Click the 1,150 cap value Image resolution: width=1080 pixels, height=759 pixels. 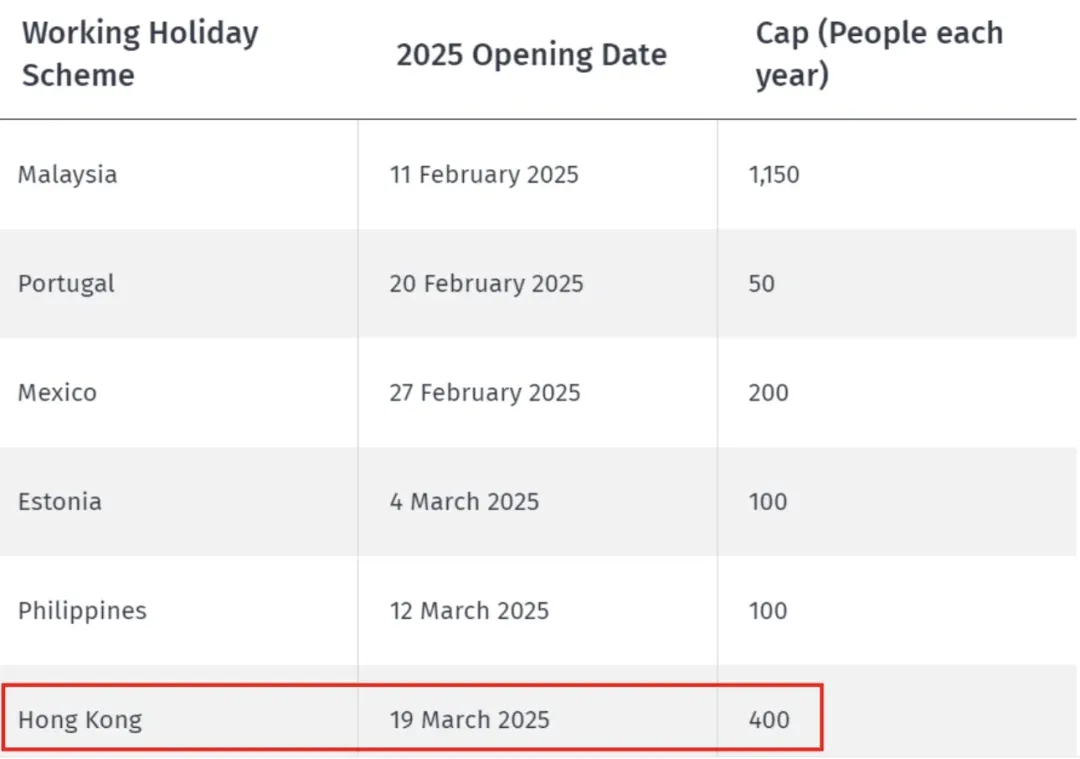tap(774, 175)
